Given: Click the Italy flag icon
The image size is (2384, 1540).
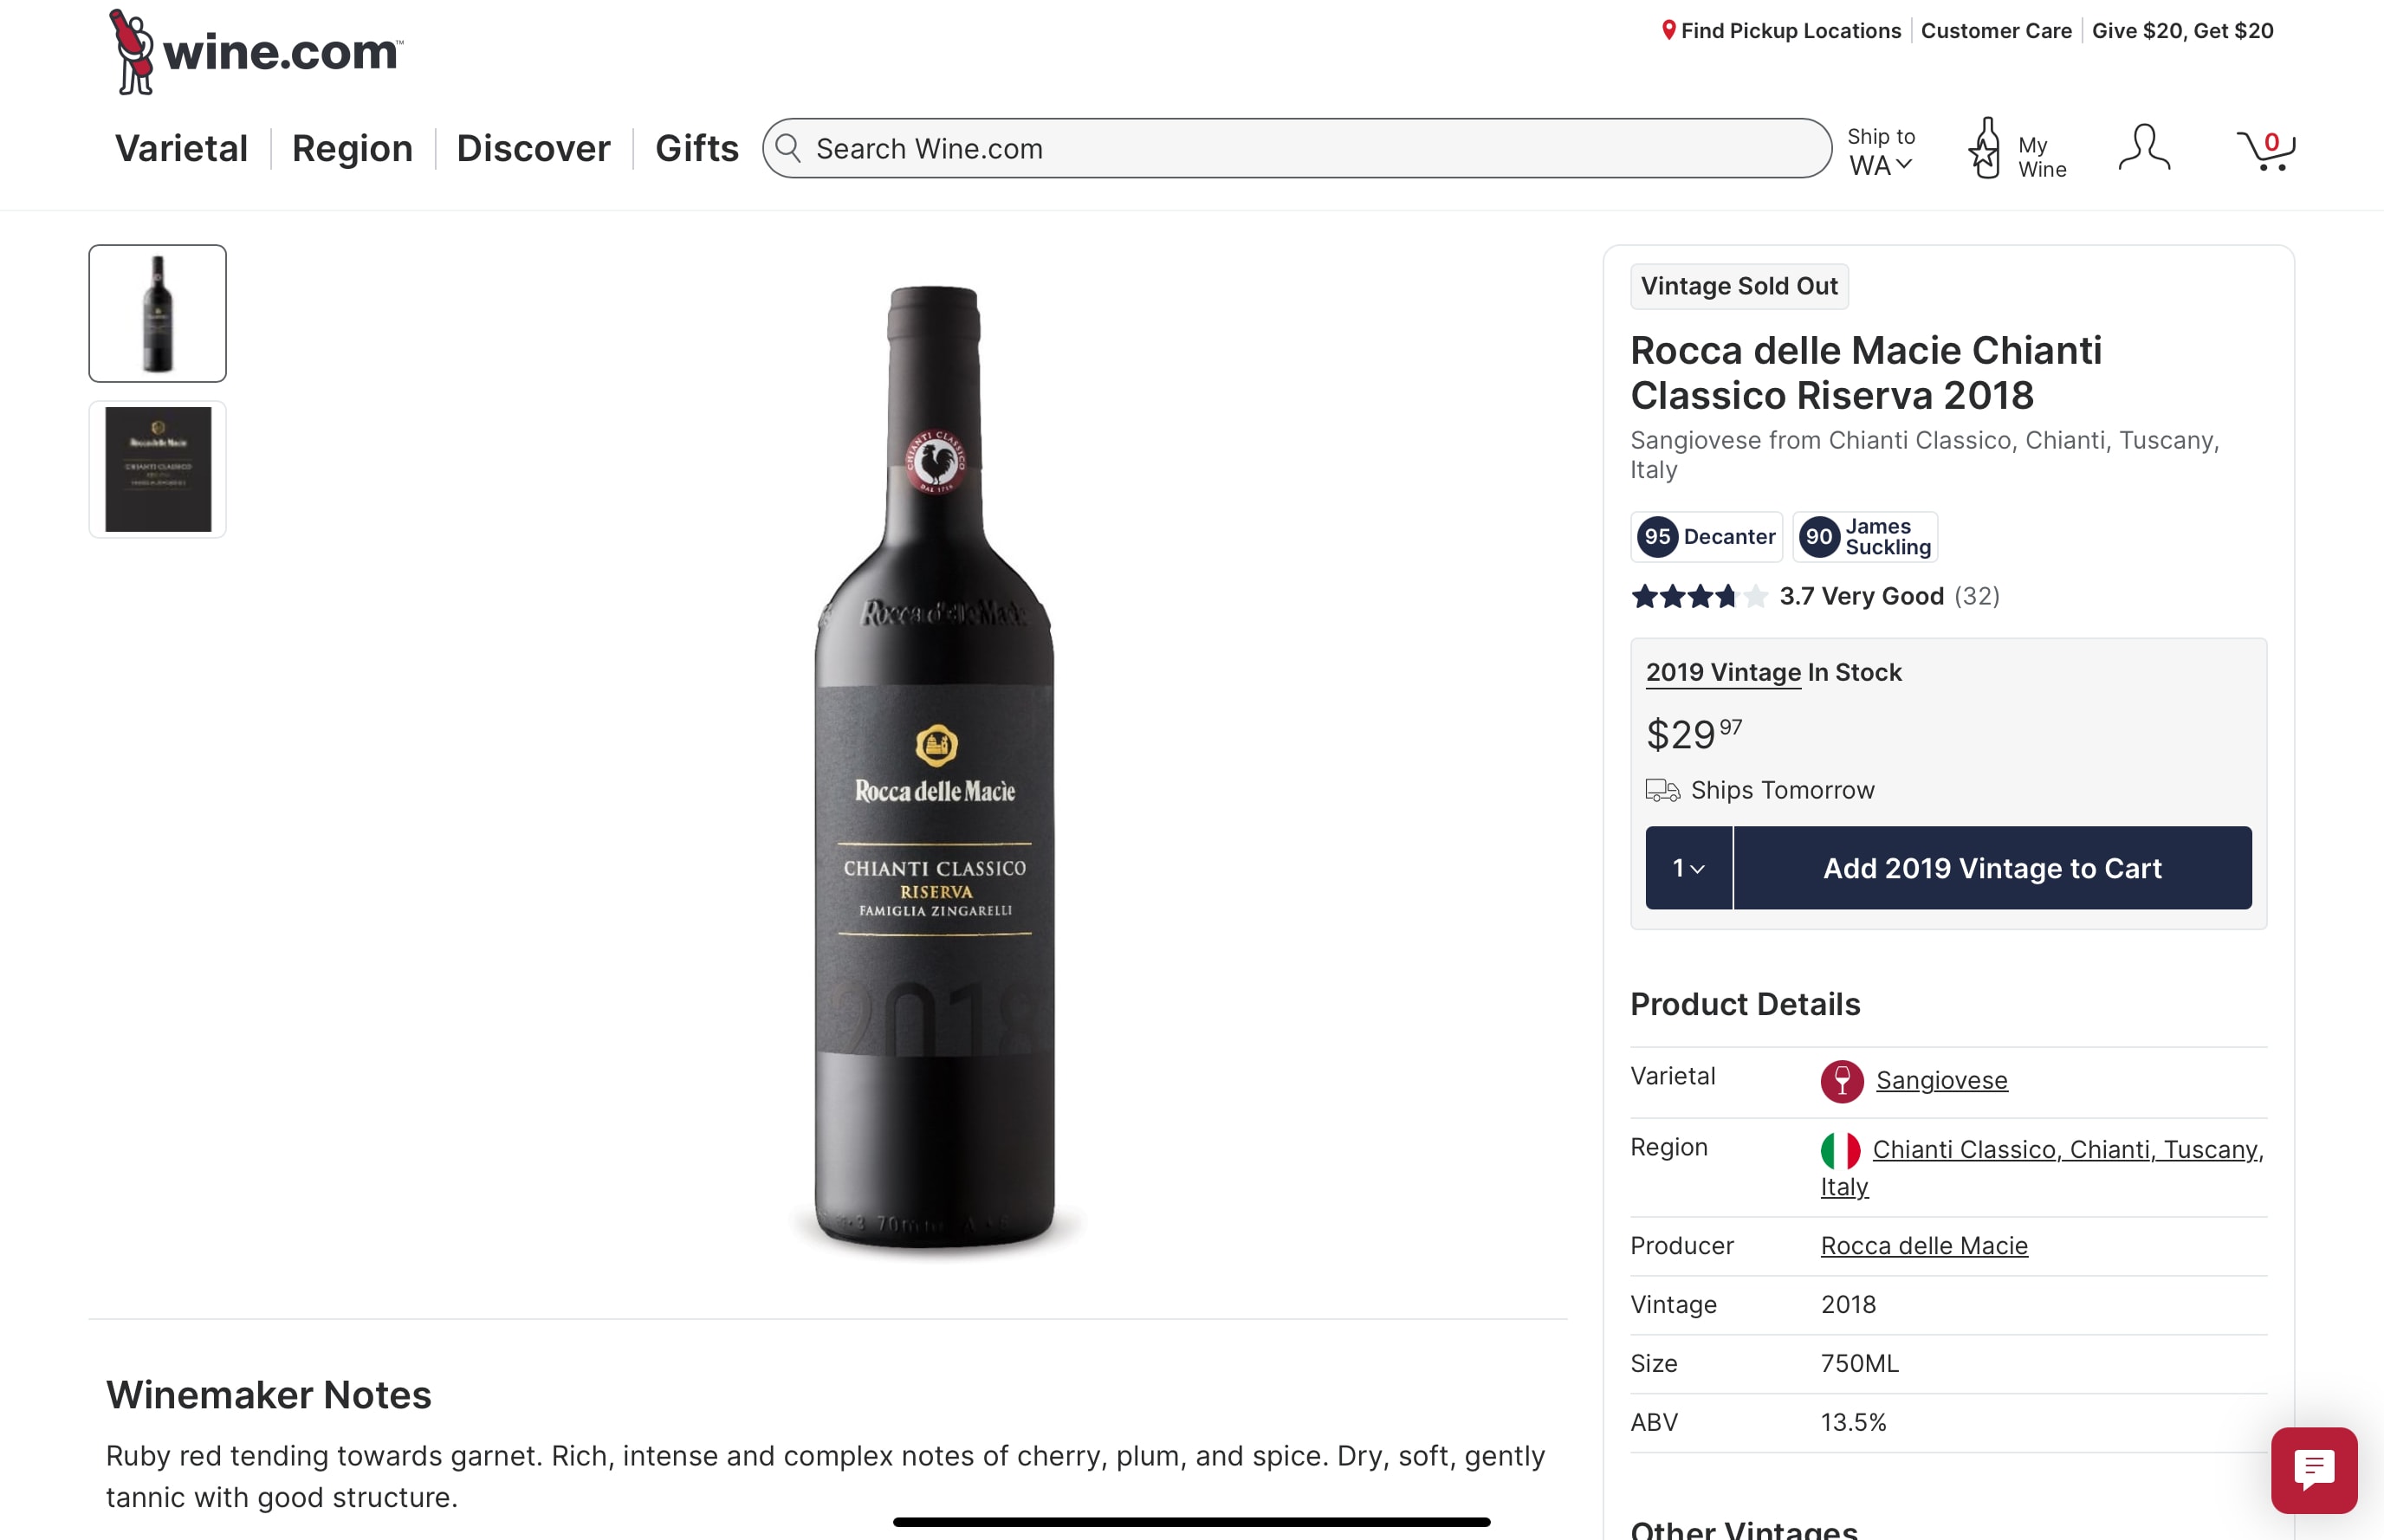Looking at the screenshot, I should pyautogui.click(x=1840, y=1150).
